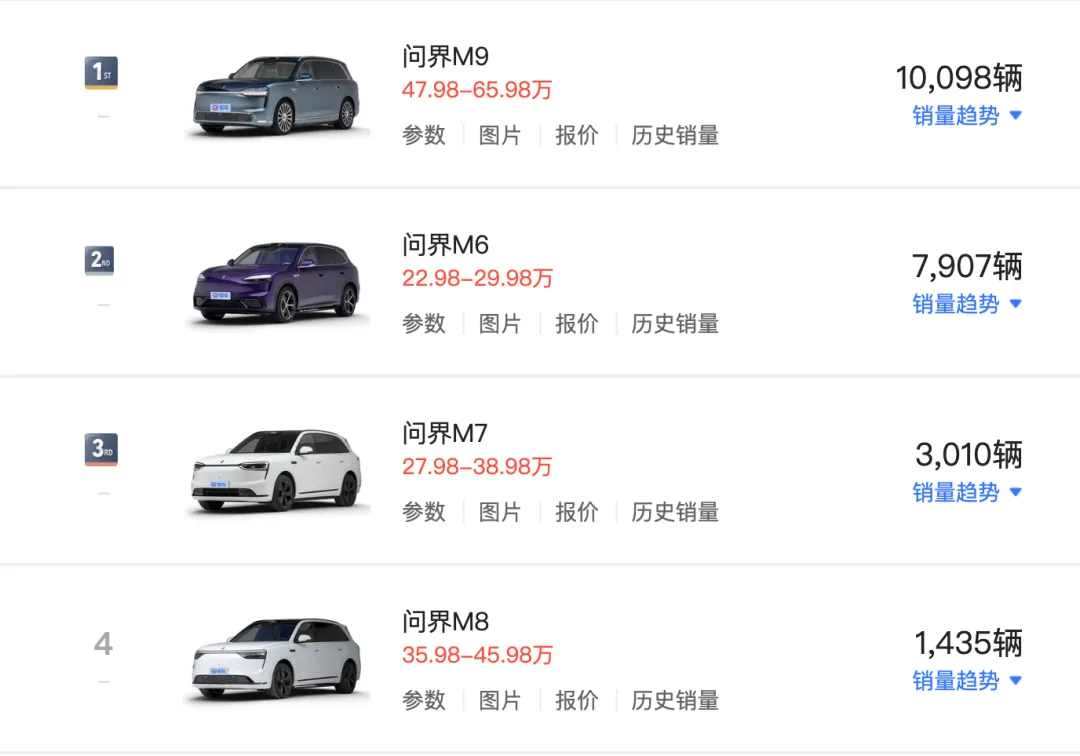Open 报价 for 问界M7
This screenshot has width=1080, height=756.
coord(577,512)
